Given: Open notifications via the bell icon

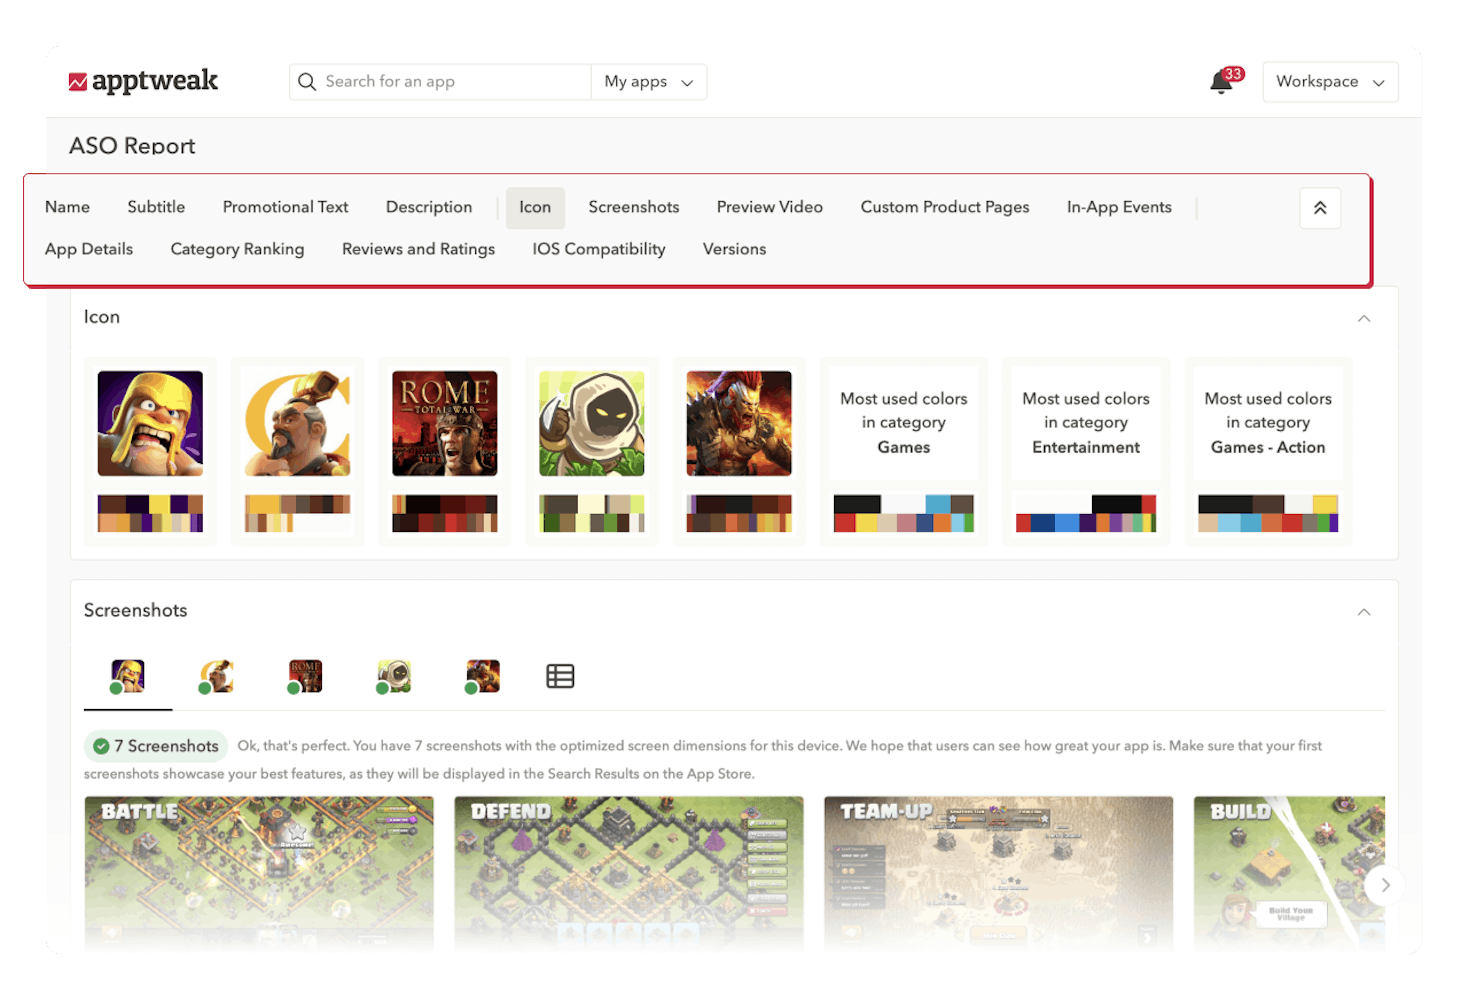Looking at the screenshot, I should tap(1220, 83).
